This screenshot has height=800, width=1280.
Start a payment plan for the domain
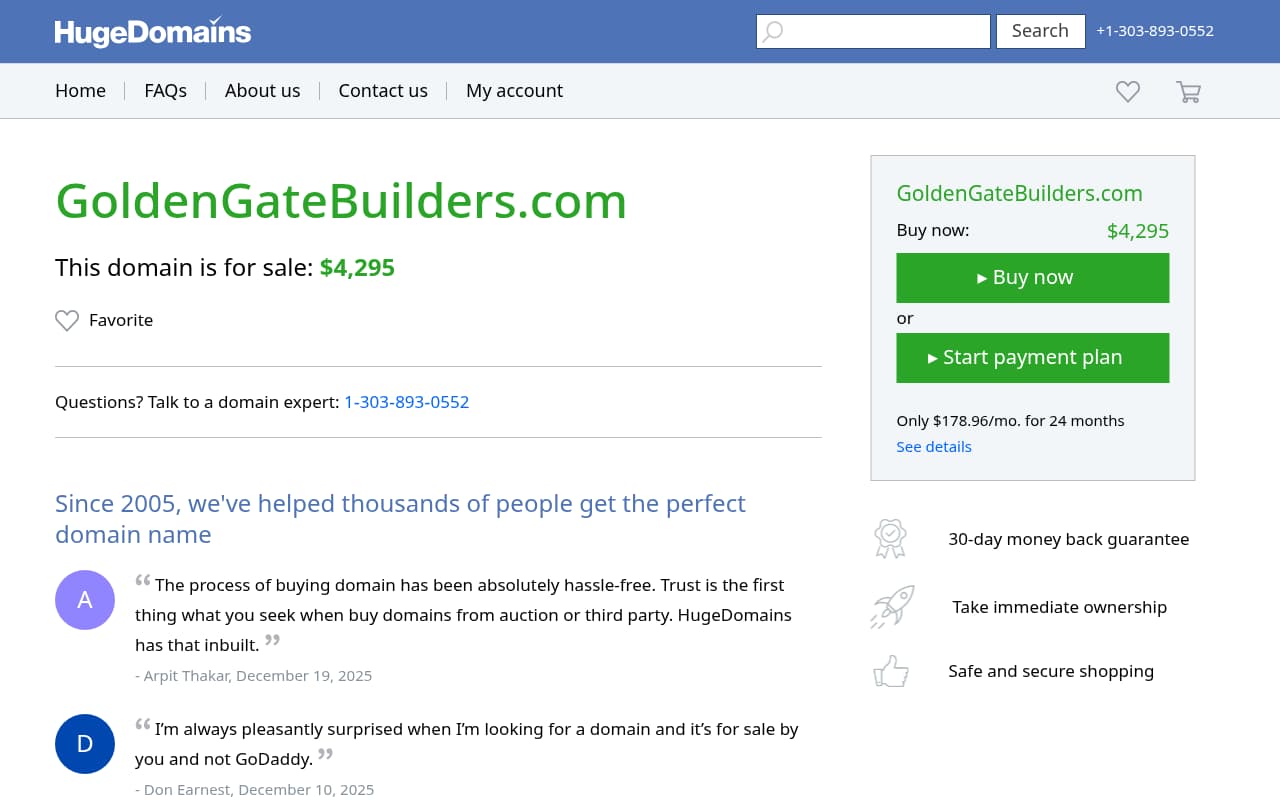(x=1032, y=357)
